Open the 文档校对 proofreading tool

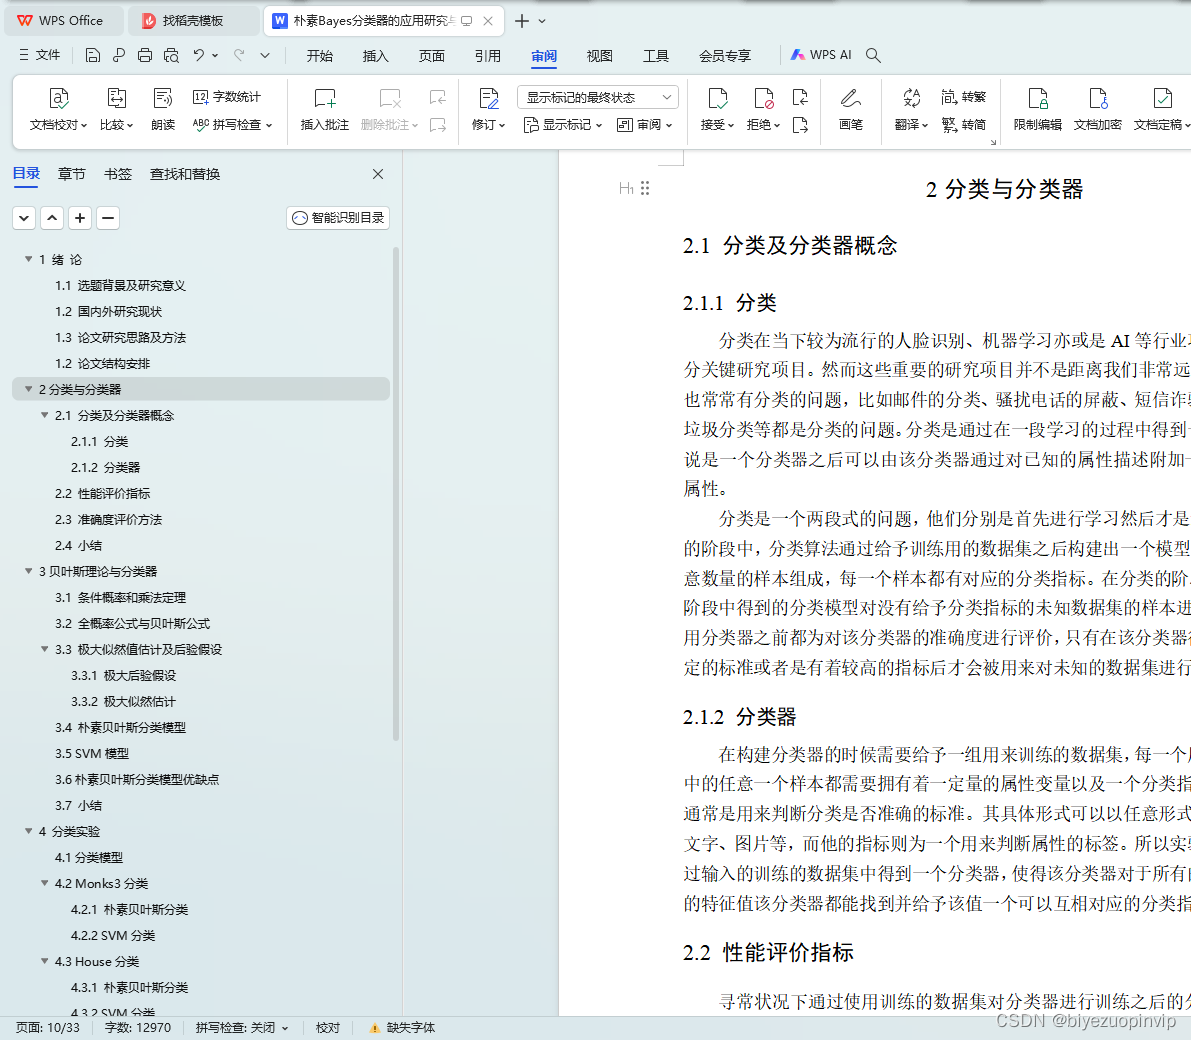point(58,109)
